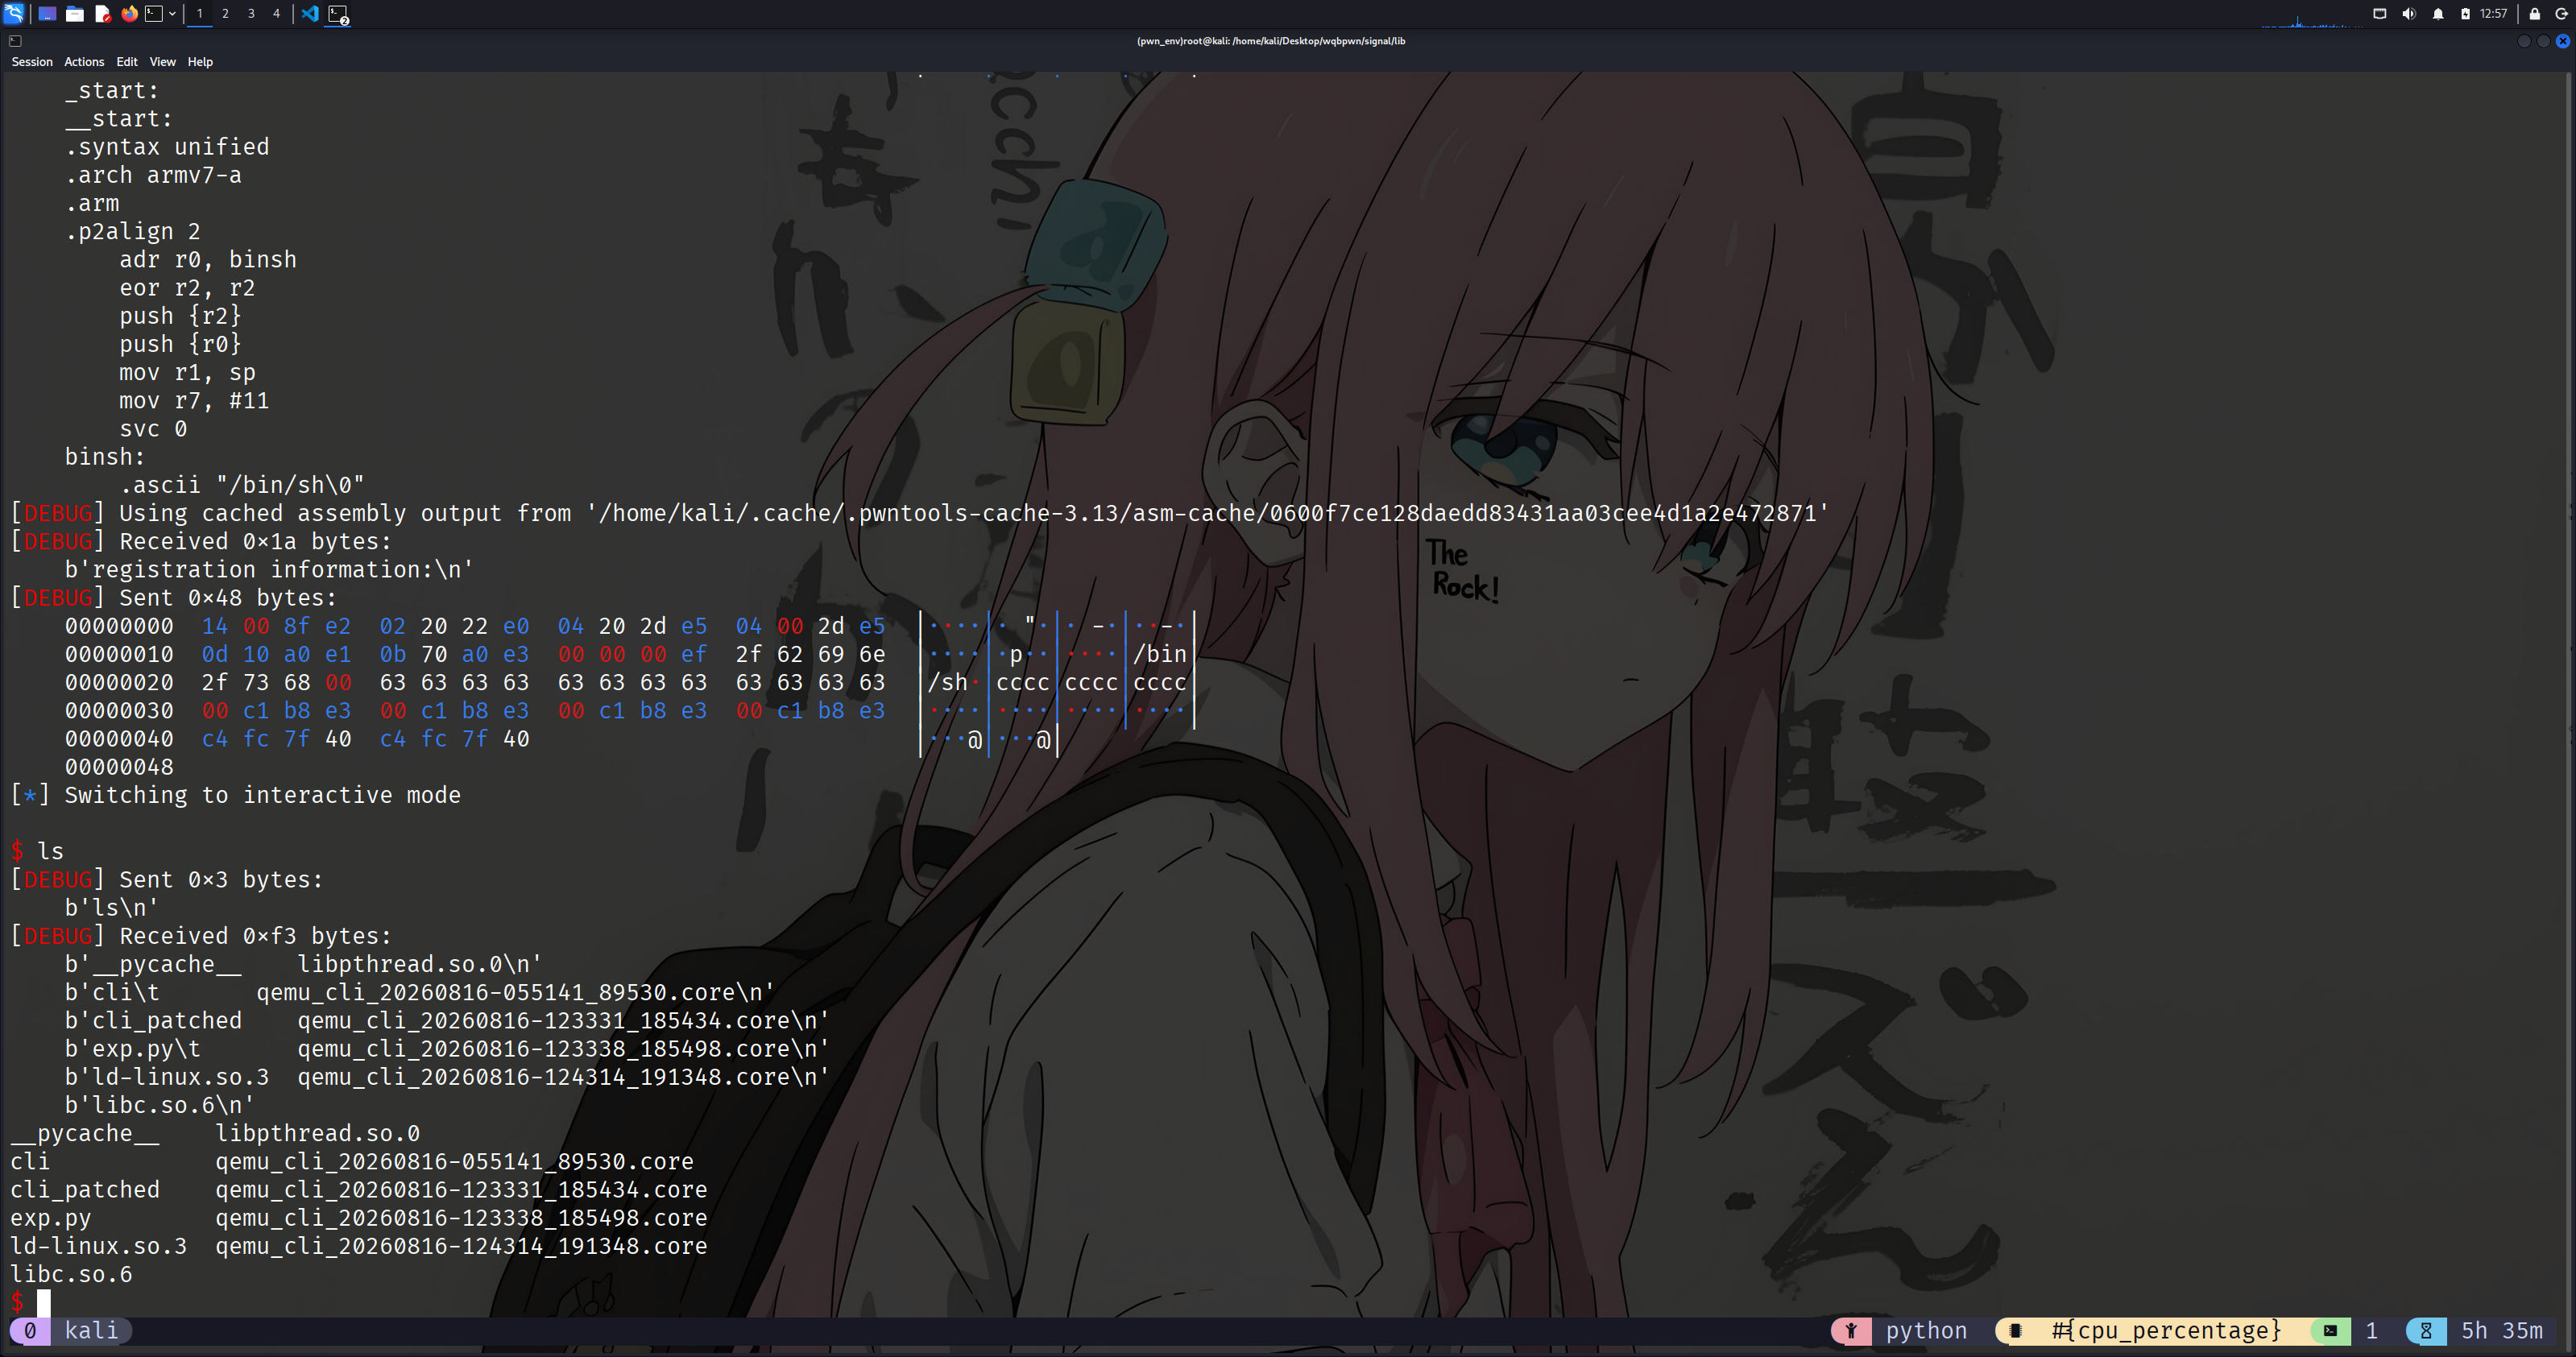Launch Firefox from the top panel
Image resolution: width=2576 pixels, height=1357 pixels.
129,13
